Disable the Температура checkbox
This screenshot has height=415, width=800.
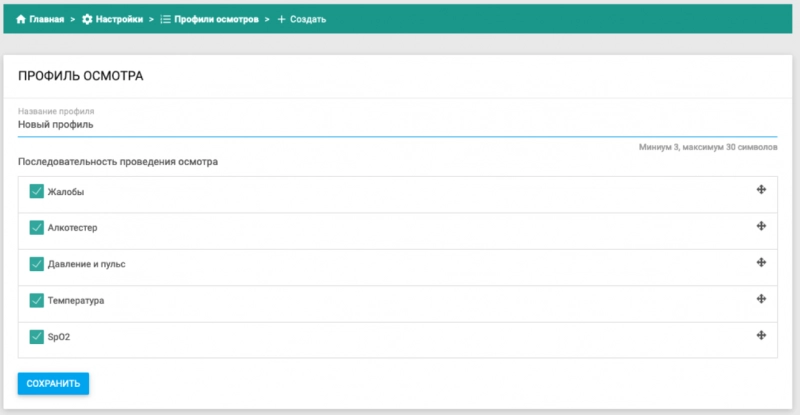click(36, 300)
